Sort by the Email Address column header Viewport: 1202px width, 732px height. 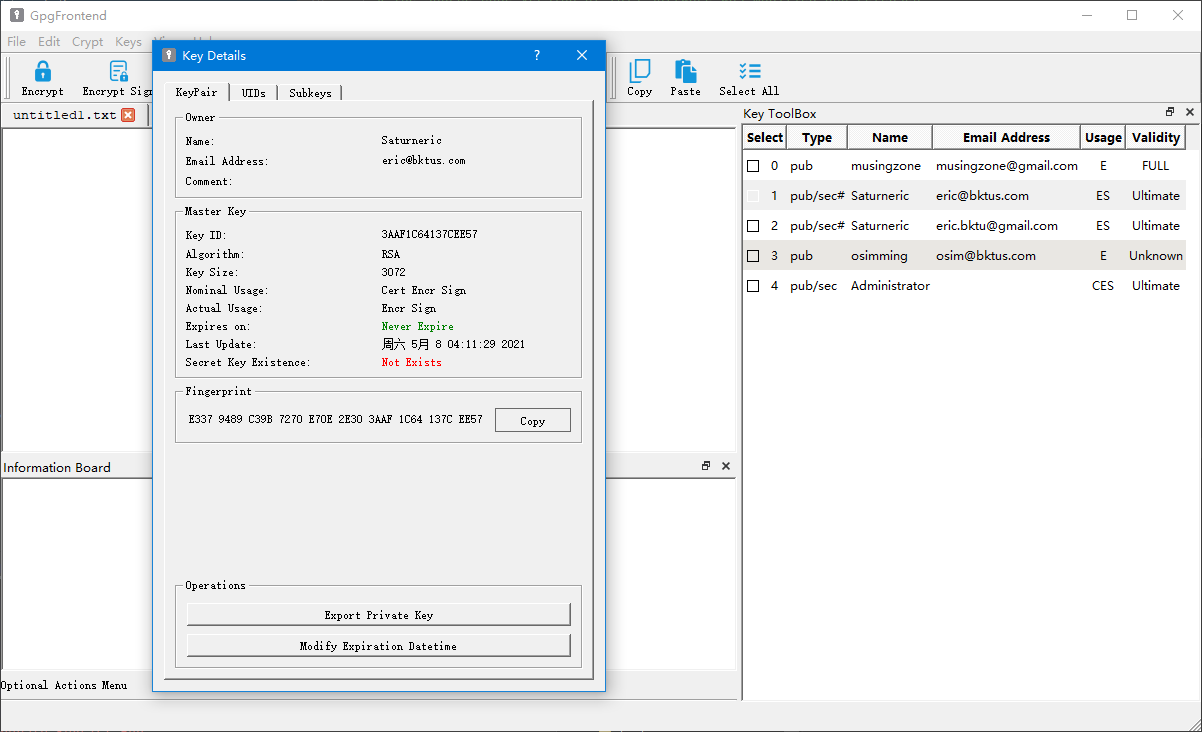coord(1006,137)
